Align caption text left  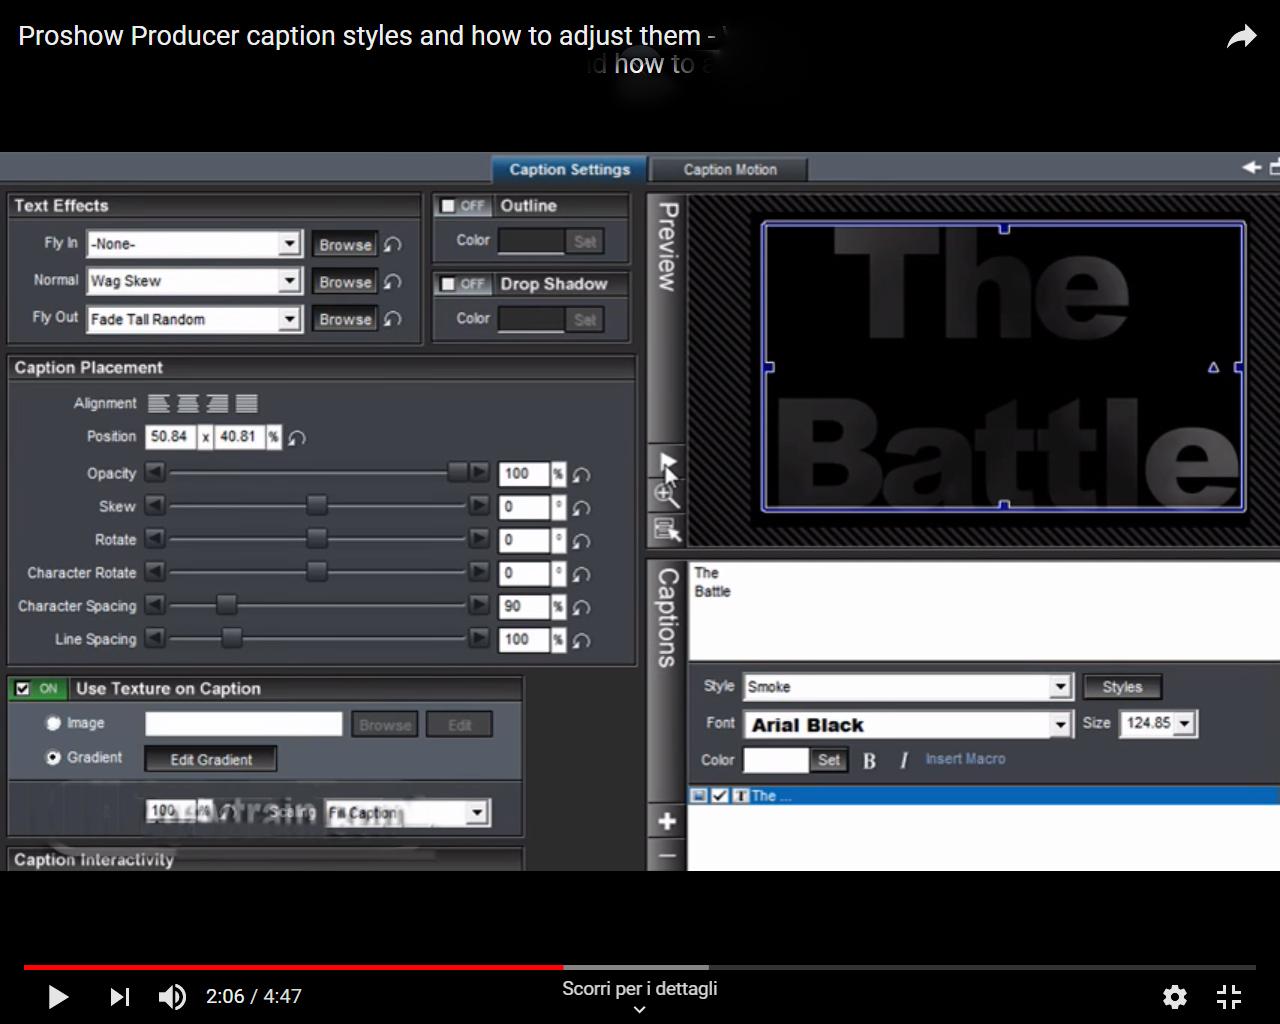tap(159, 403)
